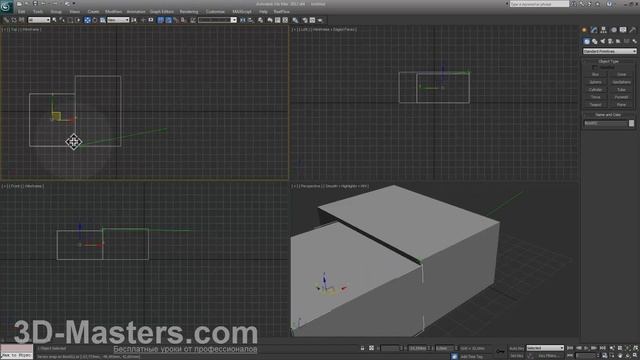Select the Cameras category icon

(x=611, y=41)
